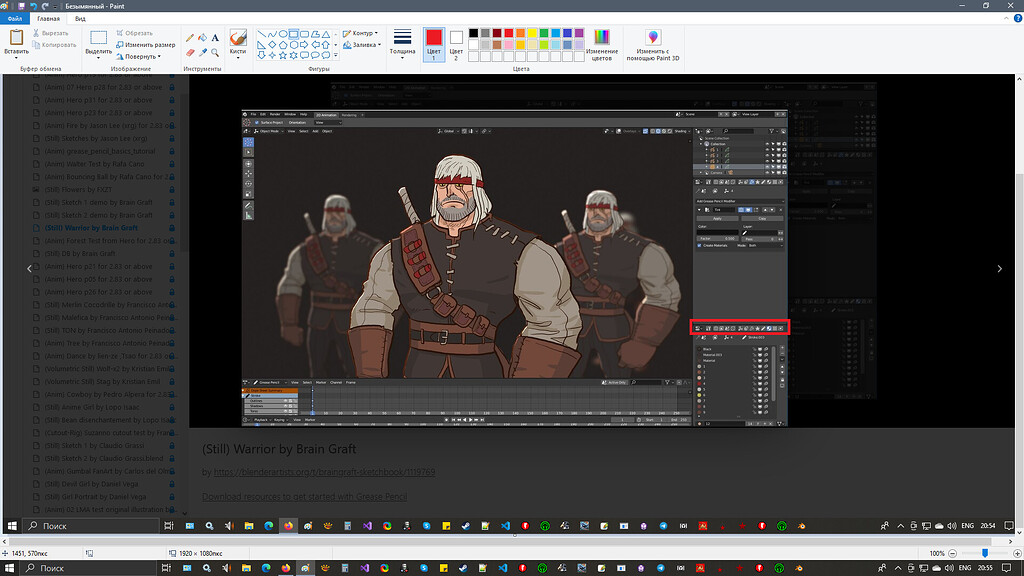
Task: Click Crop (Обрезать) in the image group
Action: [x=134, y=33]
